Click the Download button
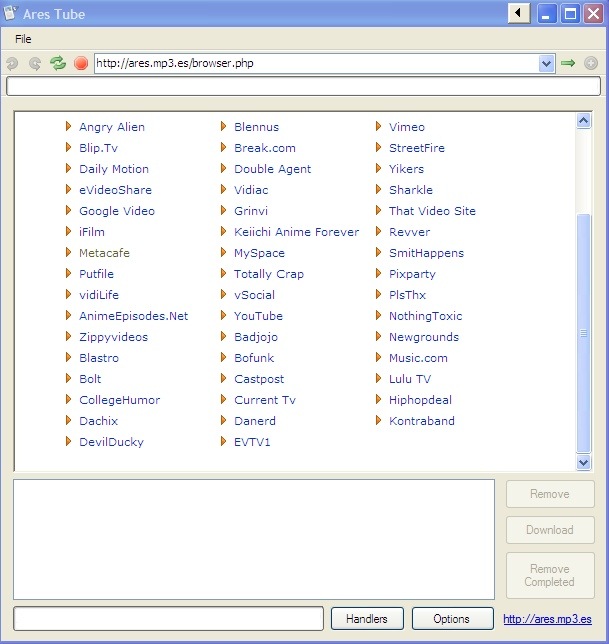This screenshot has width=609, height=644. click(x=550, y=530)
